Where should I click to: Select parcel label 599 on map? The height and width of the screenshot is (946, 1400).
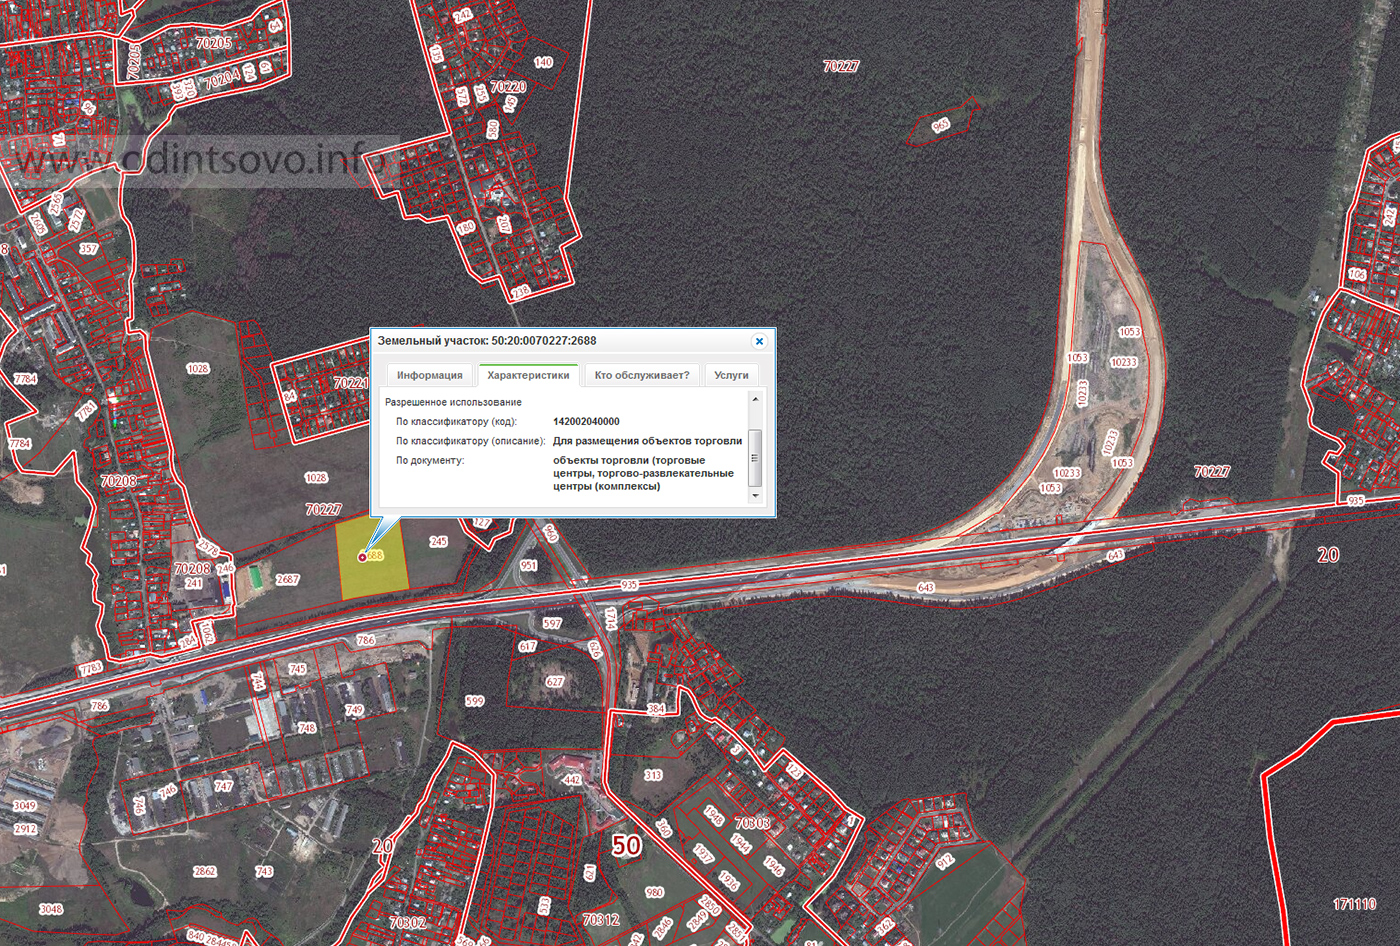coord(474,701)
